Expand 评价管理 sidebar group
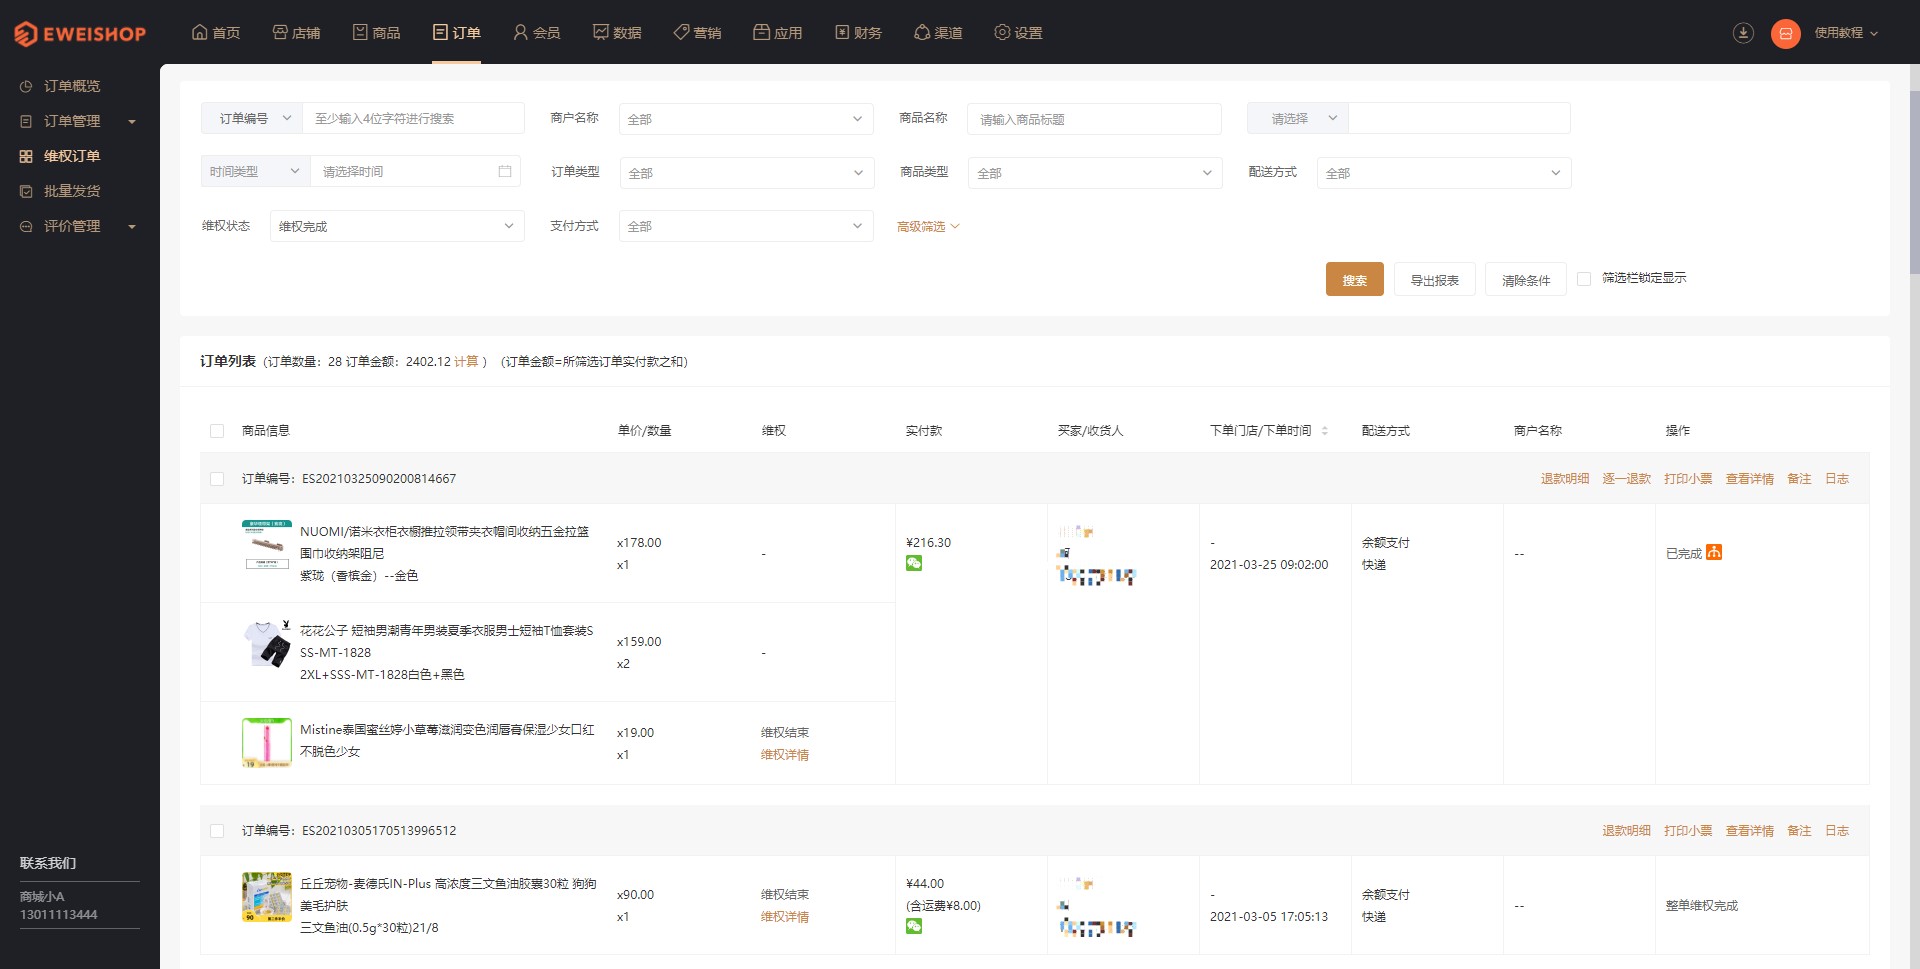Screen dimensions: 1920x969 pyautogui.click(x=78, y=226)
